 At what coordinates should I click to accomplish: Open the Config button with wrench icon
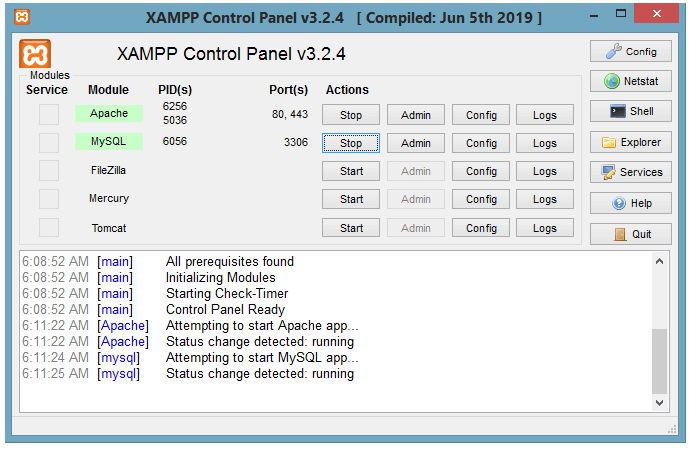(x=631, y=51)
